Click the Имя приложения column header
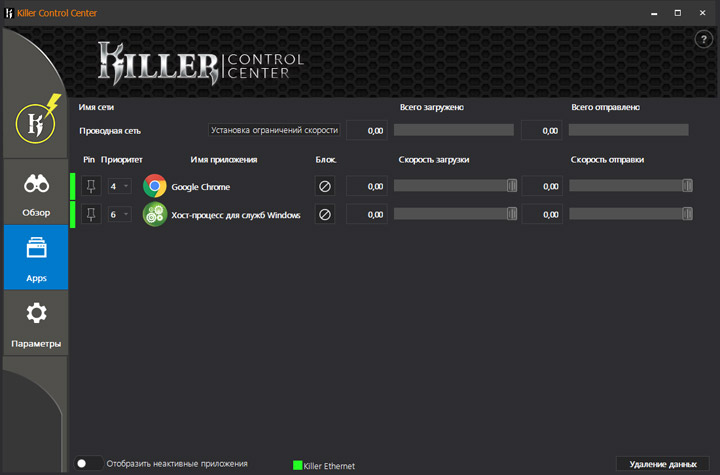 (224, 159)
